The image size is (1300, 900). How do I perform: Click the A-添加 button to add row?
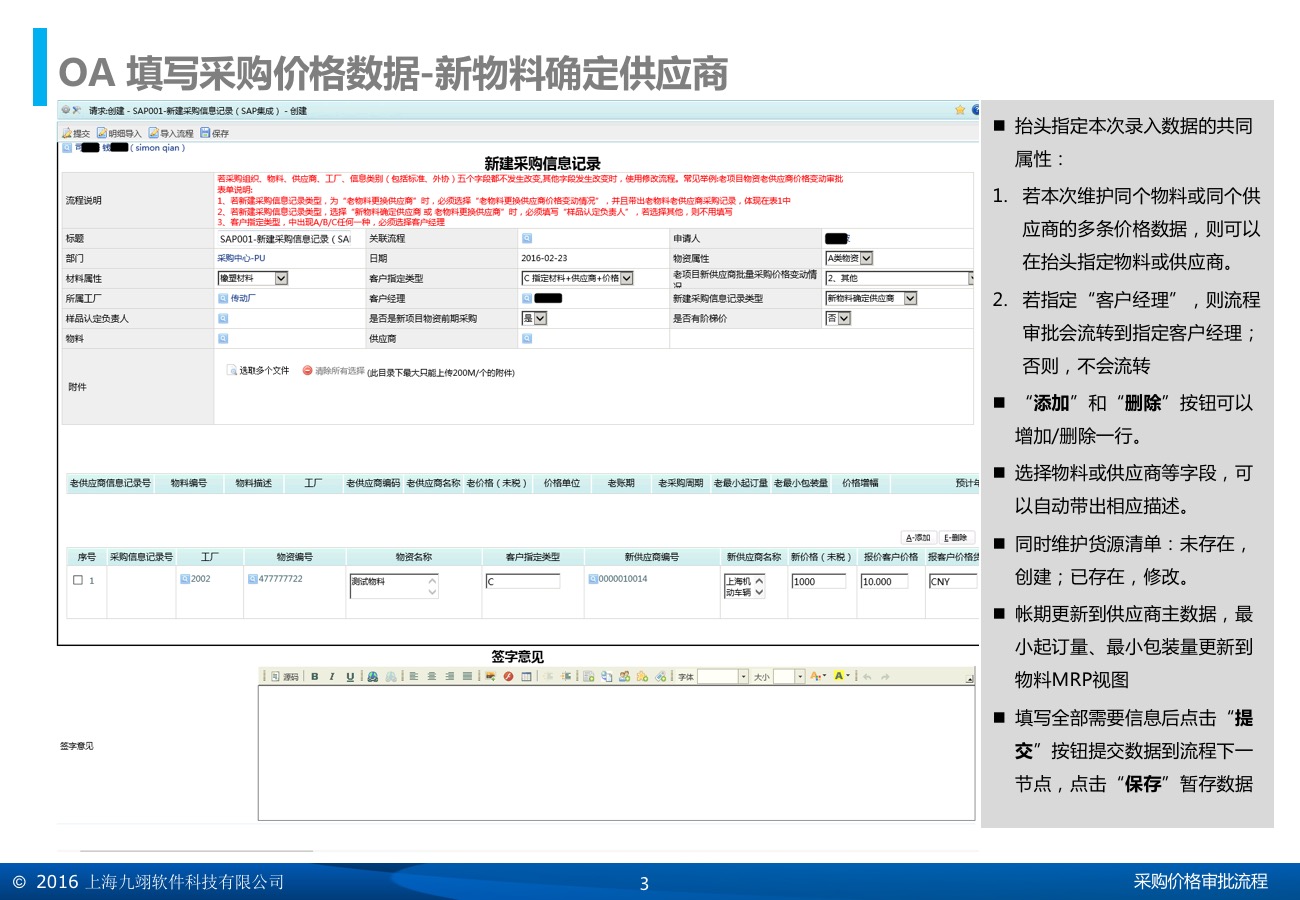918,538
